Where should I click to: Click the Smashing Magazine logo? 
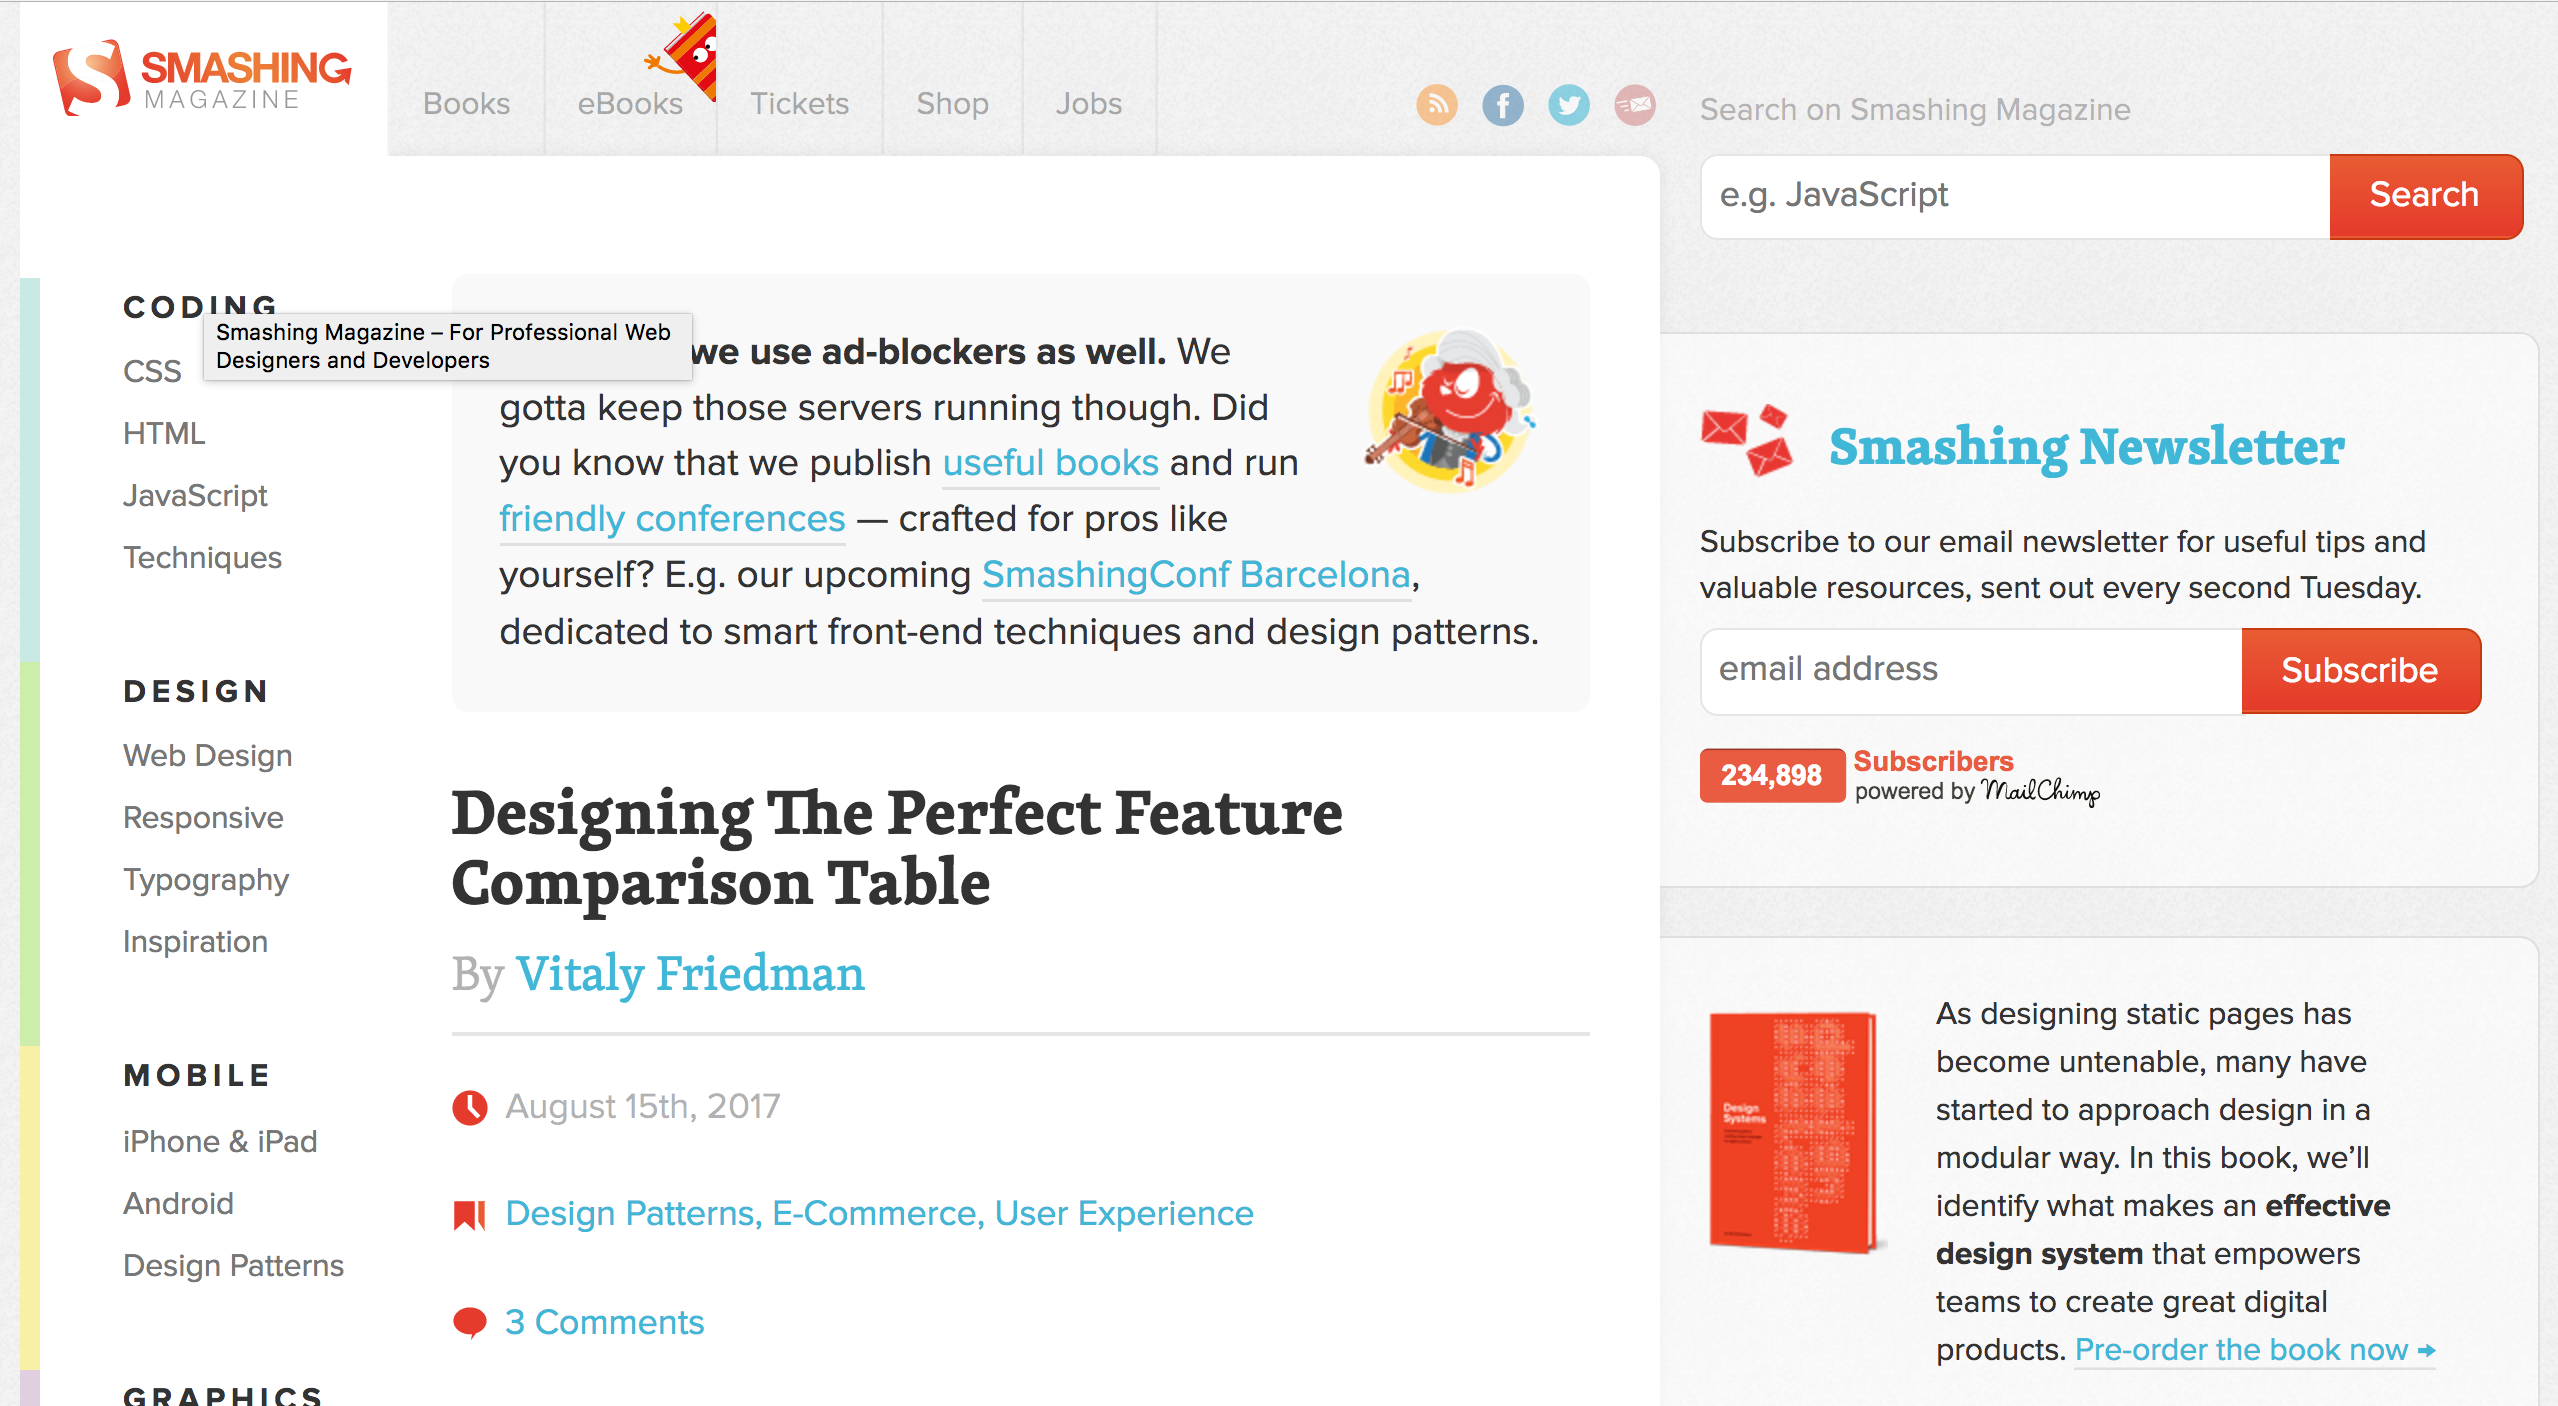click(x=203, y=78)
